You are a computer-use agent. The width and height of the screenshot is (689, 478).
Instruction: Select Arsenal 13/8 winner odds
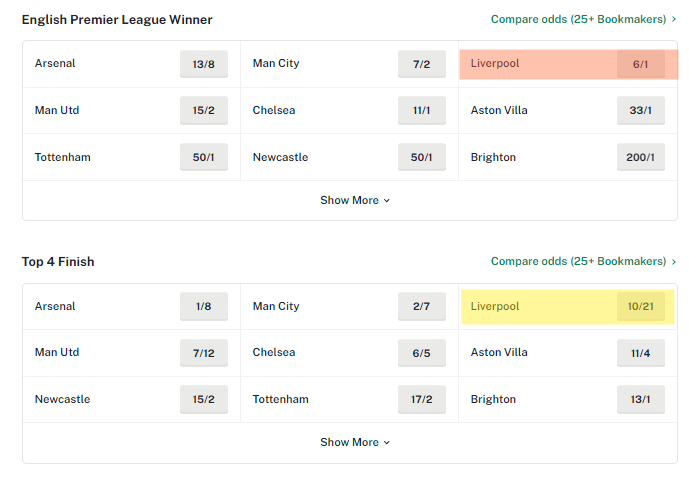tap(204, 64)
